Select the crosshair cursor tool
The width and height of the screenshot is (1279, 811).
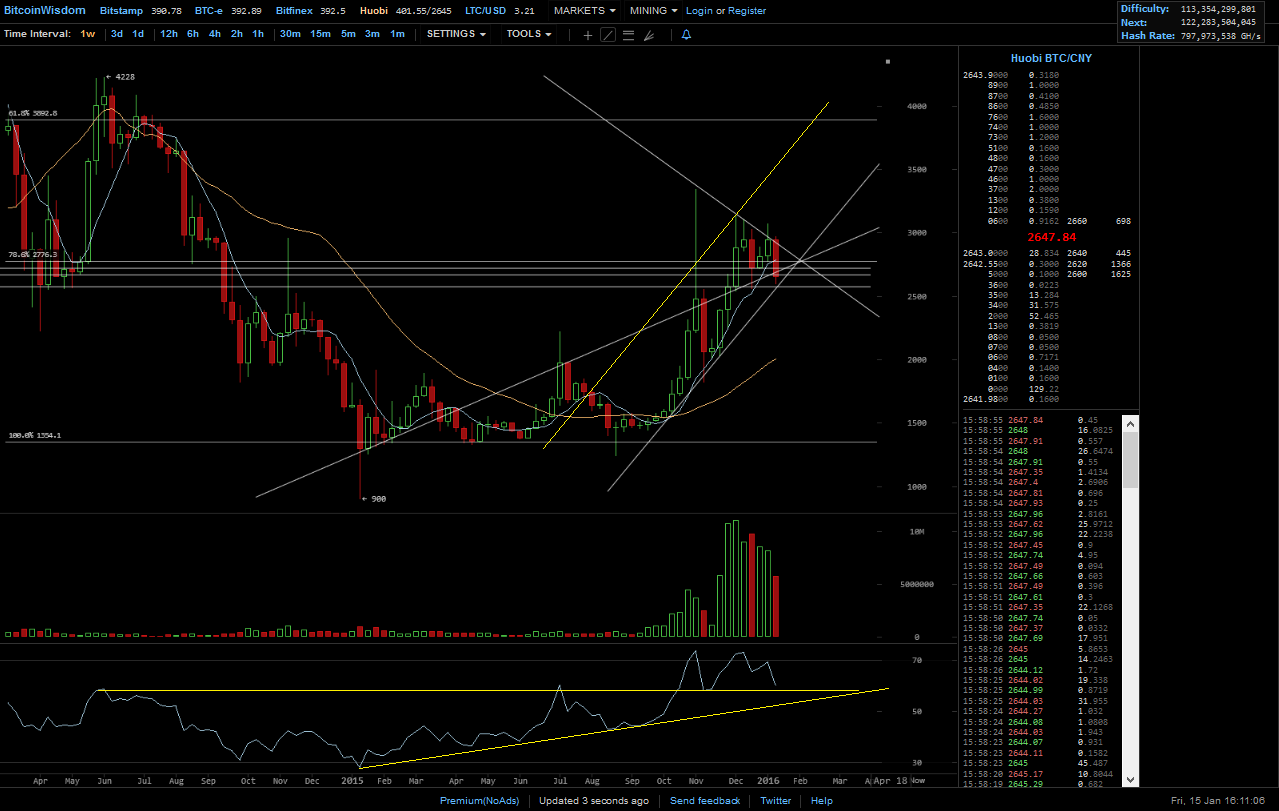click(588, 34)
